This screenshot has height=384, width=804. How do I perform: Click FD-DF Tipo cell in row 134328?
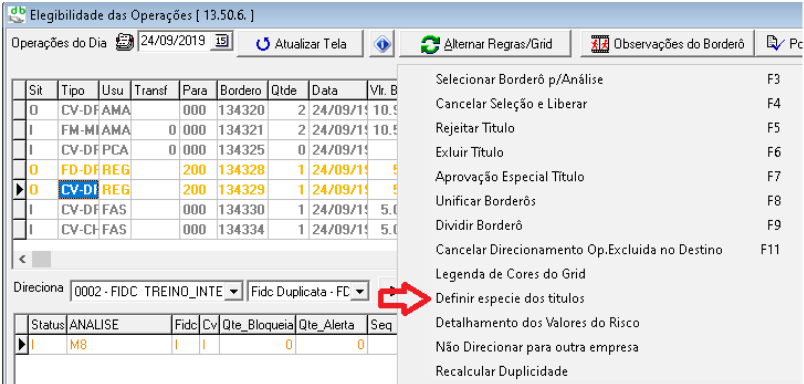click(78, 170)
